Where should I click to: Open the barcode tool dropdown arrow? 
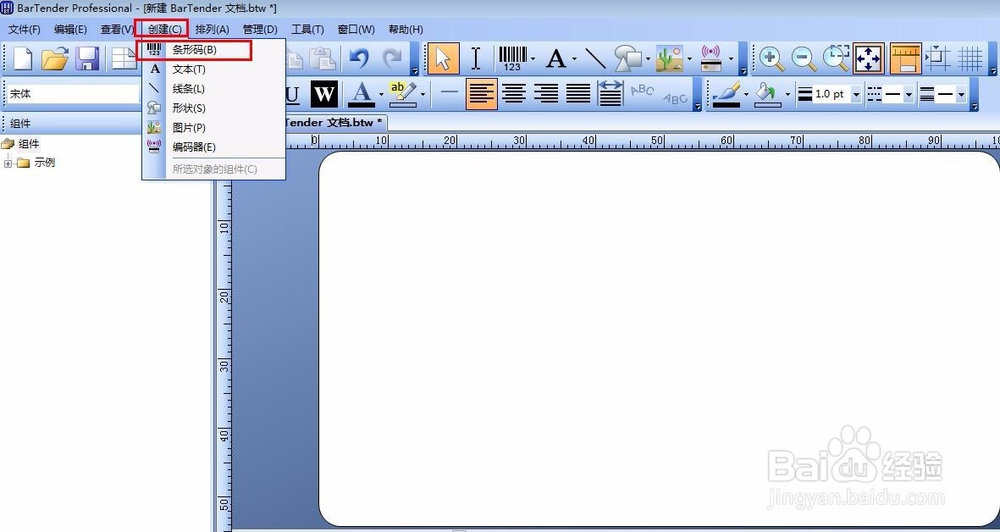533,59
